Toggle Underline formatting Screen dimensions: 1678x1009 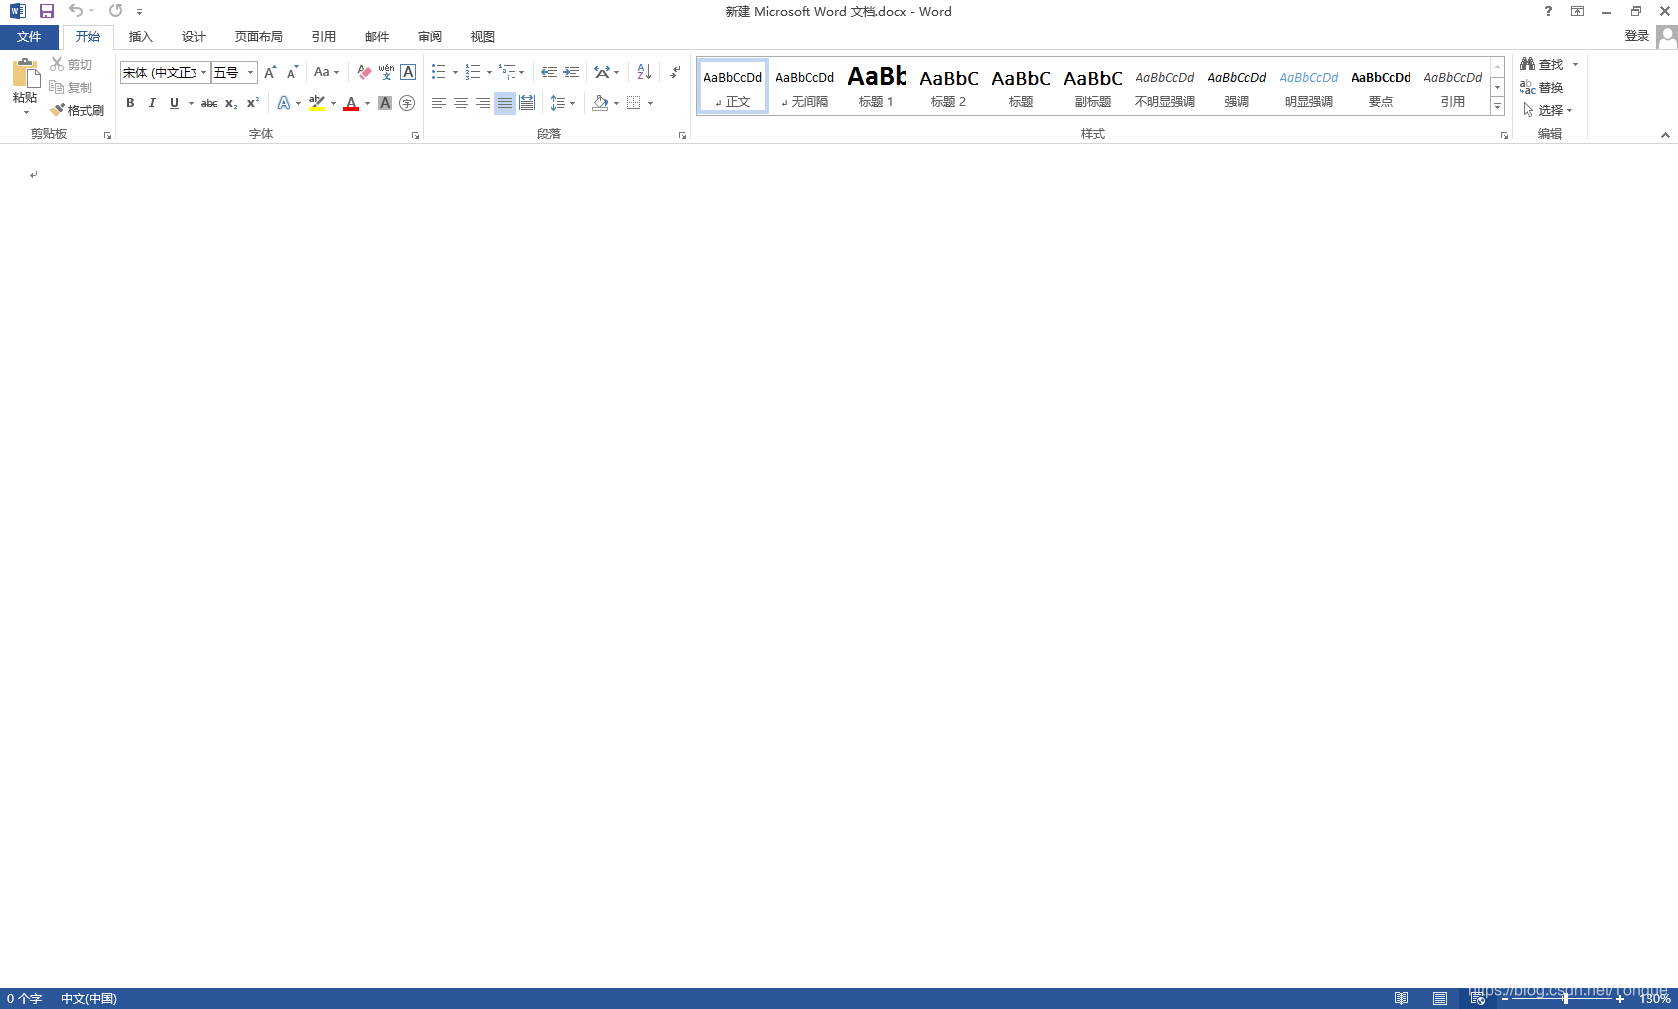174,103
